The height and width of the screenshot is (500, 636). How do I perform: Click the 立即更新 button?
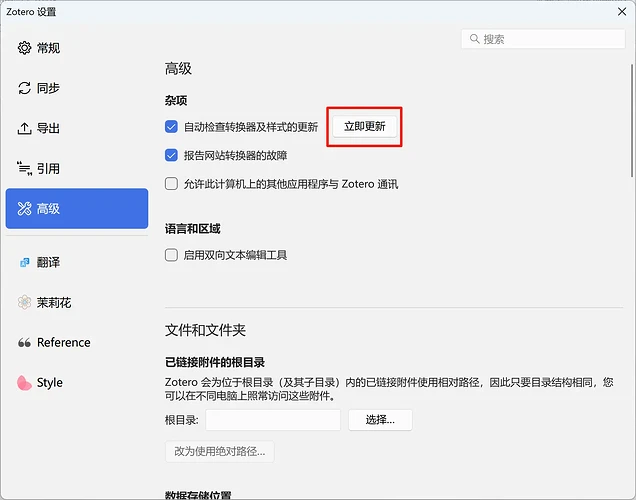[x=365, y=127]
